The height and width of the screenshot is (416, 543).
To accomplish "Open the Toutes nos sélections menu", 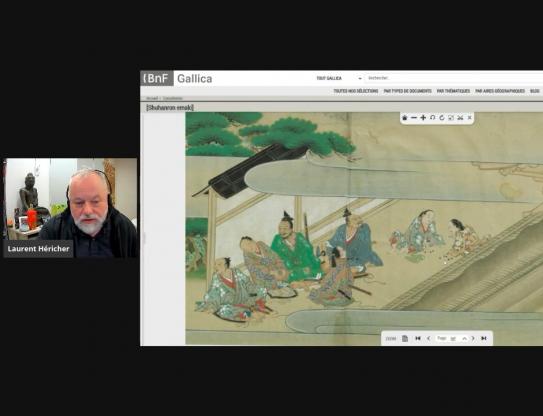I will click(x=356, y=91).
